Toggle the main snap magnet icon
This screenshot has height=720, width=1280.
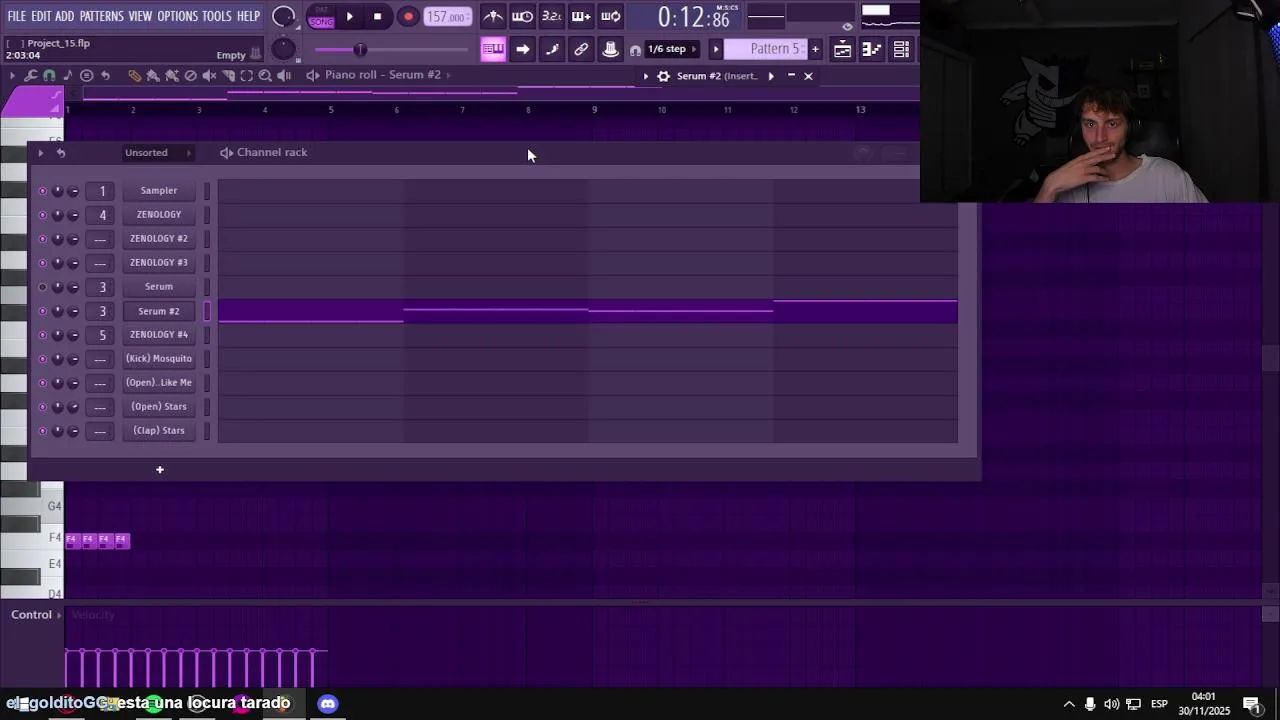pyautogui.click(x=635, y=50)
